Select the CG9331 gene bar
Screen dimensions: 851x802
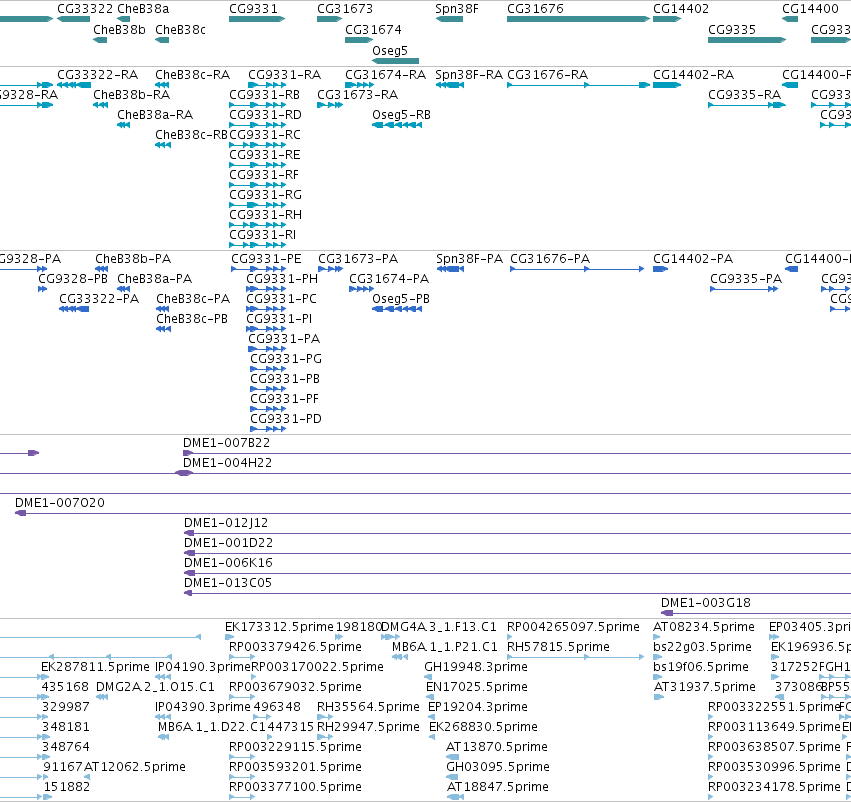(x=257, y=19)
